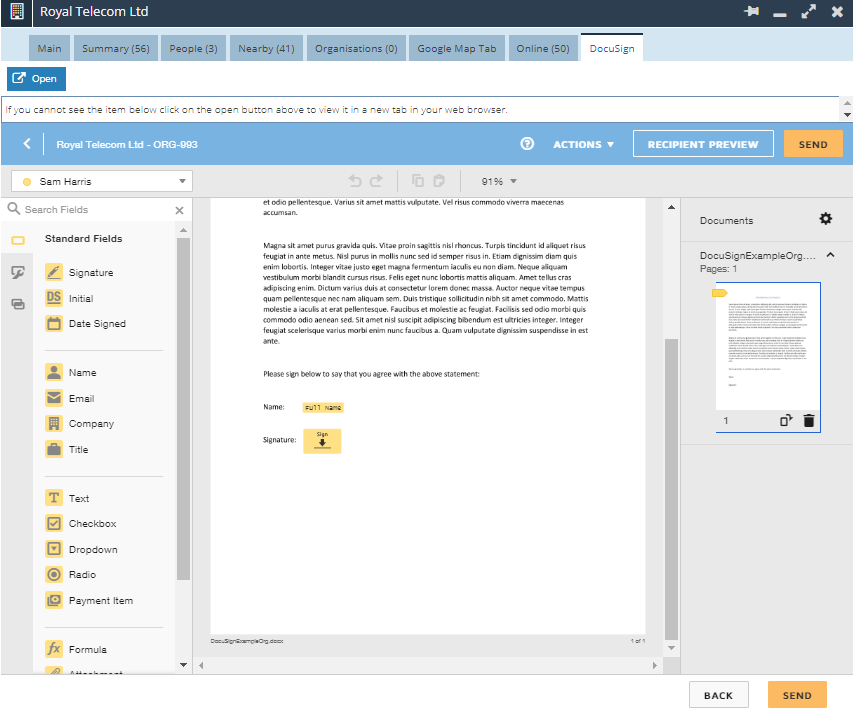
Task: Click the RECIPIENT PREVIEW button
Action: (x=703, y=144)
